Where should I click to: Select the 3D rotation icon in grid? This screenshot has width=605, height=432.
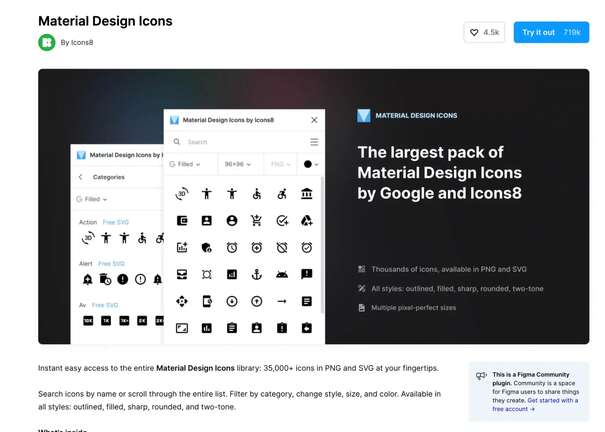point(182,194)
